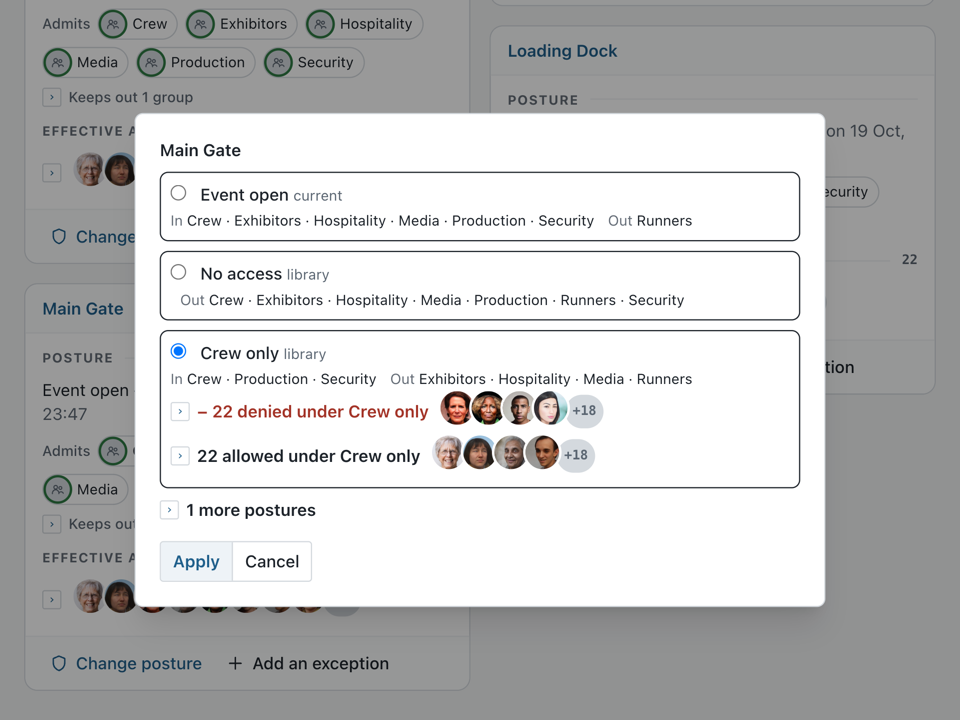
Task: Apply the selected Main Gate posture
Action: (197, 561)
